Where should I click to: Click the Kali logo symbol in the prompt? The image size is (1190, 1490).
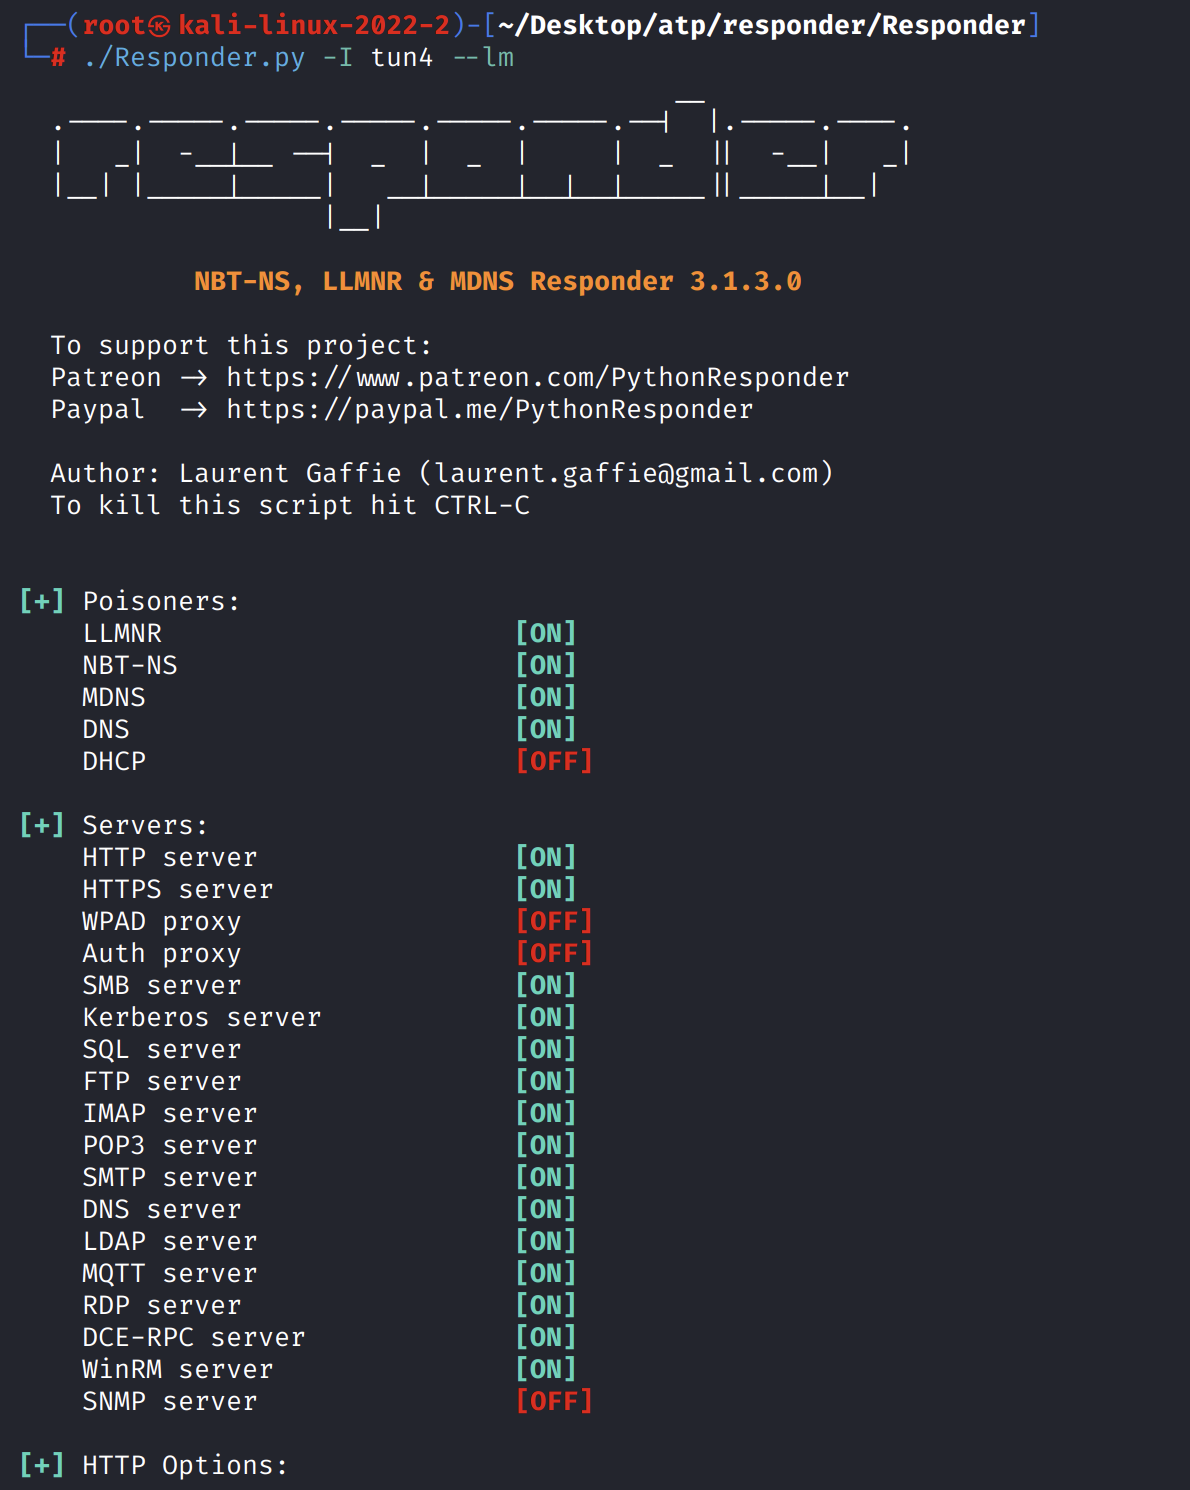pos(159,27)
